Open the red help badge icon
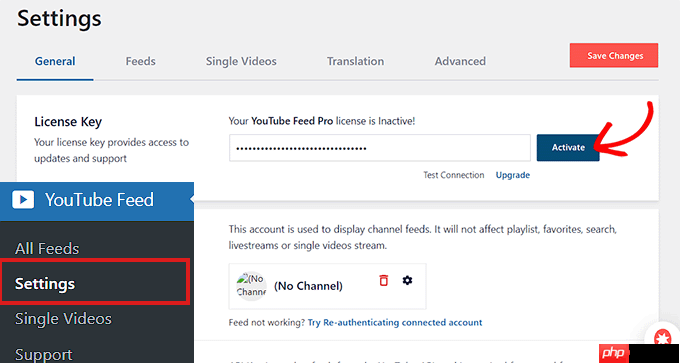Screen dimensions: 680x363 [x=662, y=338]
